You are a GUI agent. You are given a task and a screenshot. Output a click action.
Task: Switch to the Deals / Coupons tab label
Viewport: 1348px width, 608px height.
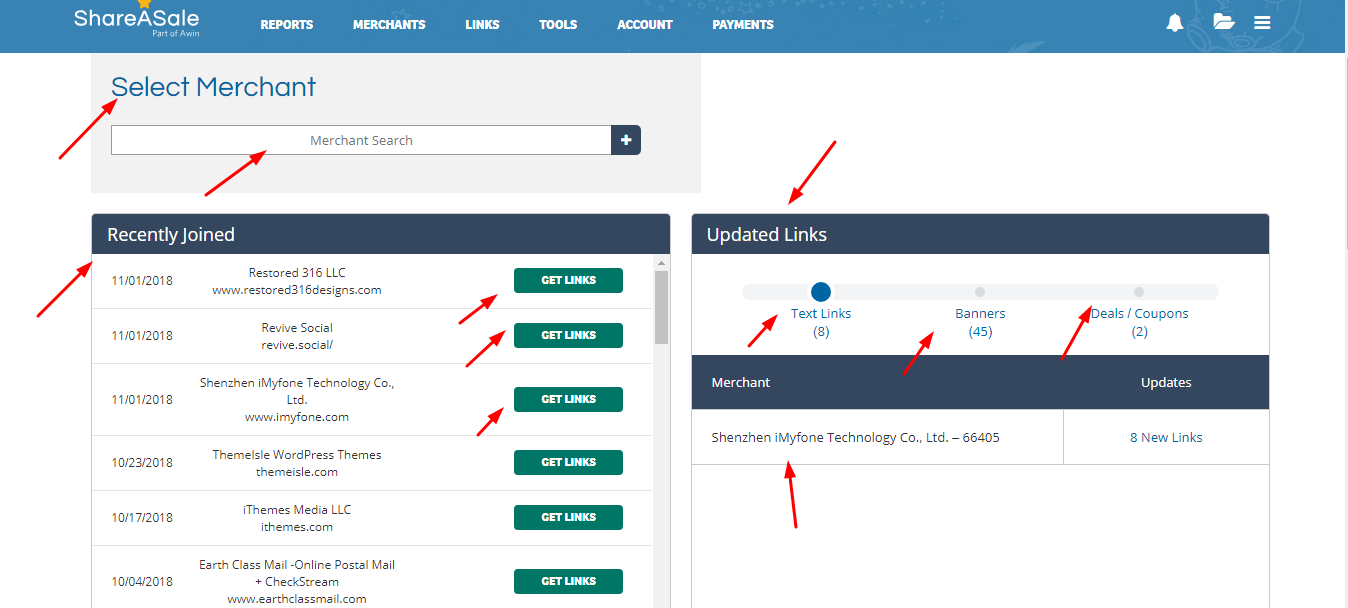1139,313
